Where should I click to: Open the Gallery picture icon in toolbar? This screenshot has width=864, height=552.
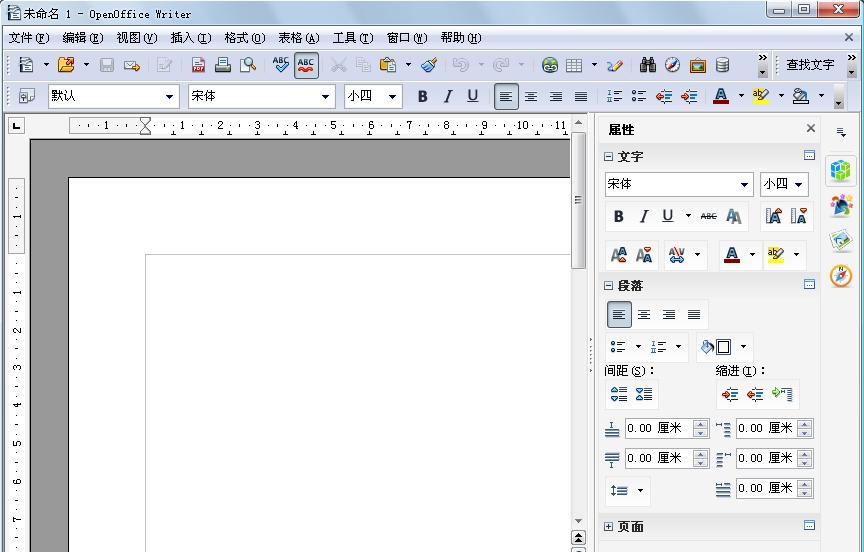tap(698, 65)
